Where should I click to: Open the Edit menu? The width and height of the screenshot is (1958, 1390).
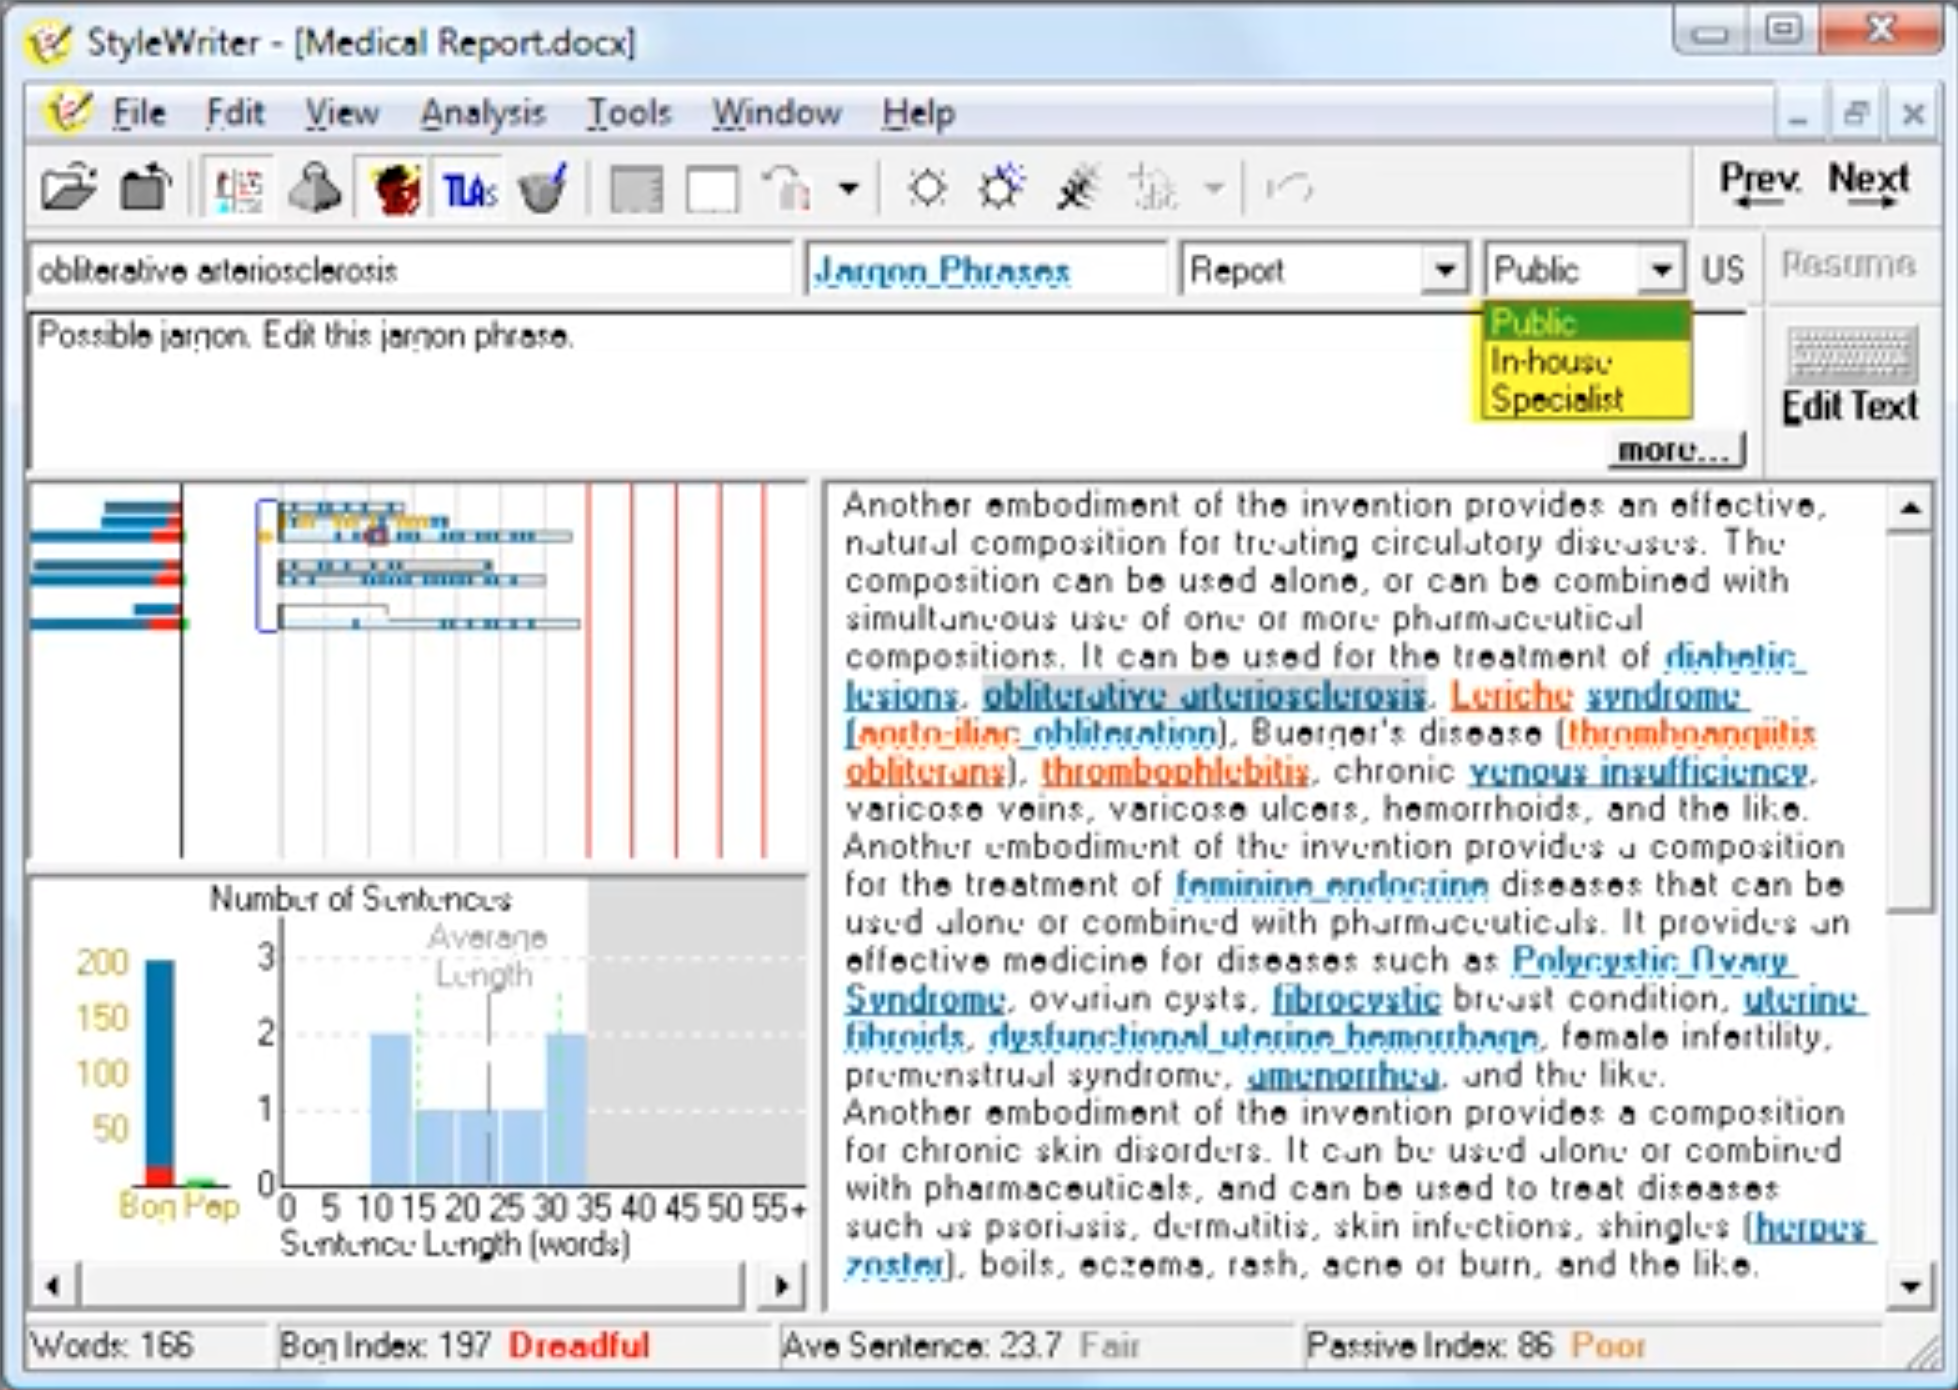coord(235,113)
